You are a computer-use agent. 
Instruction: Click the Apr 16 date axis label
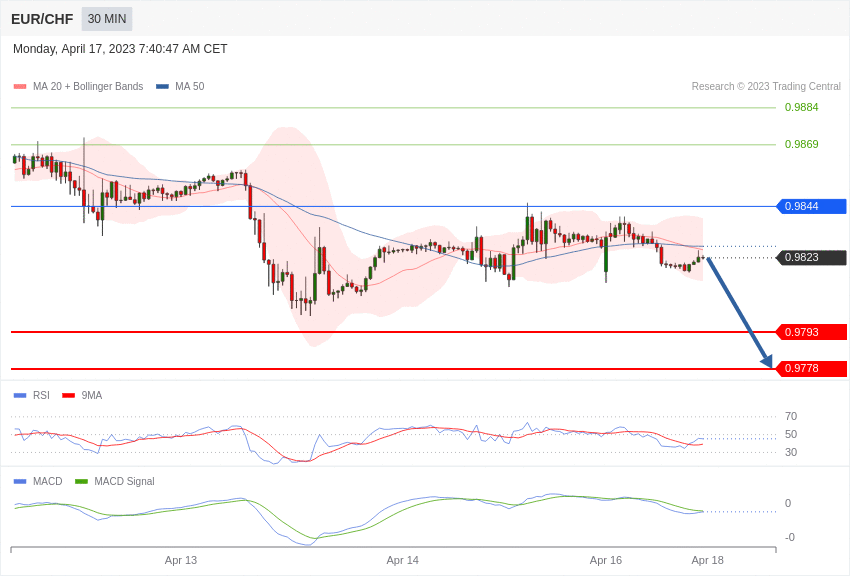[x=606, y=560]
